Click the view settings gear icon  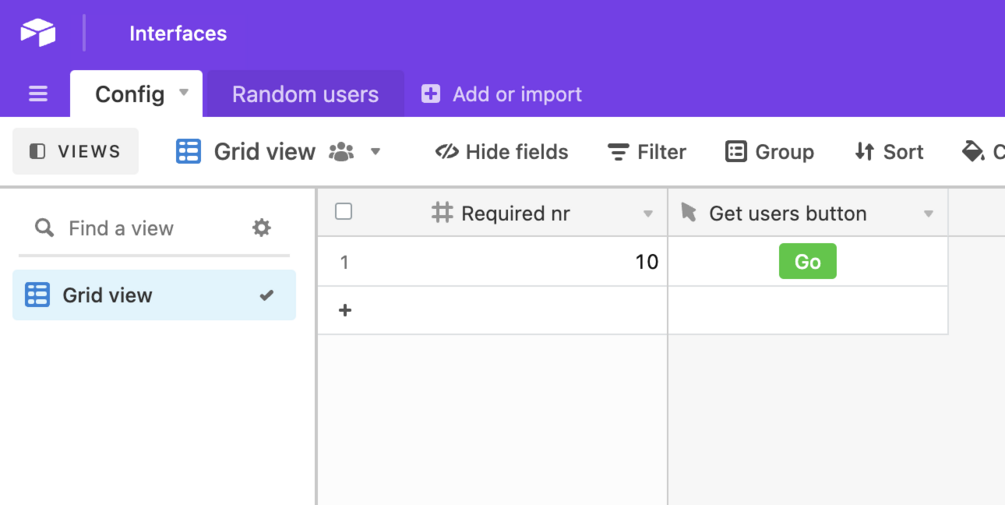click(262, 228)
